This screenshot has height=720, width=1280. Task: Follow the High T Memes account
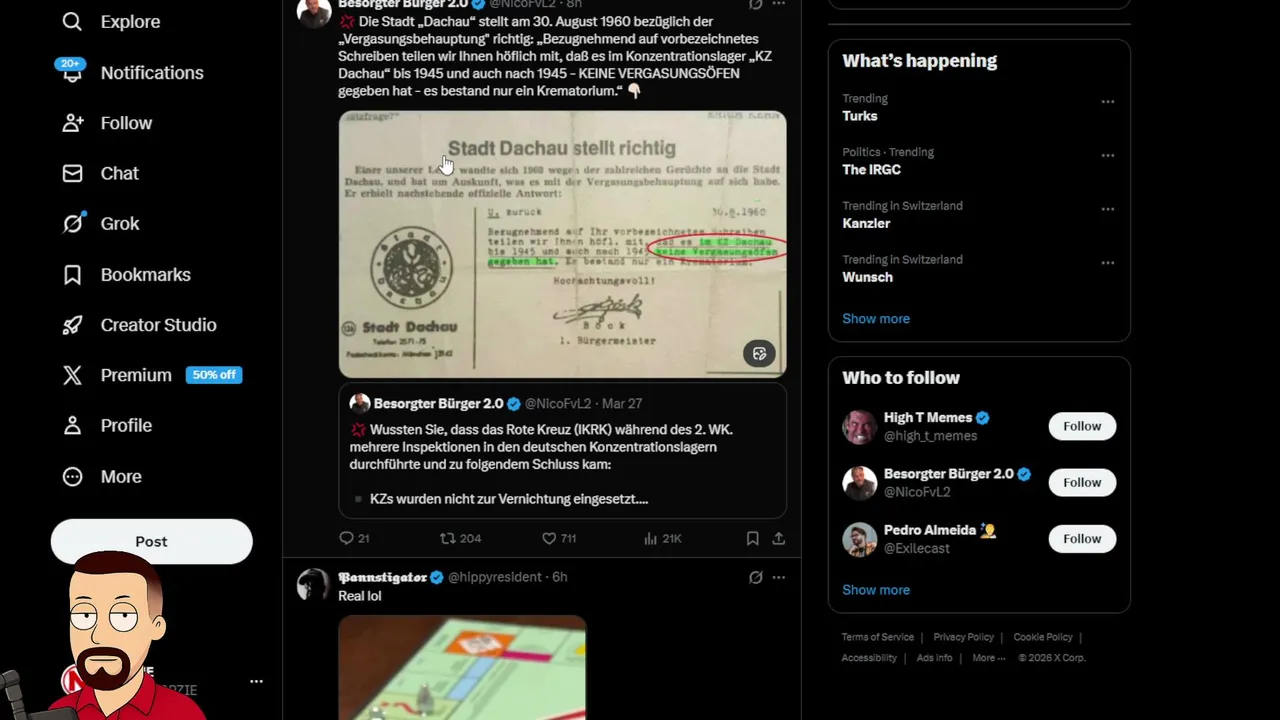point(1082,426)
